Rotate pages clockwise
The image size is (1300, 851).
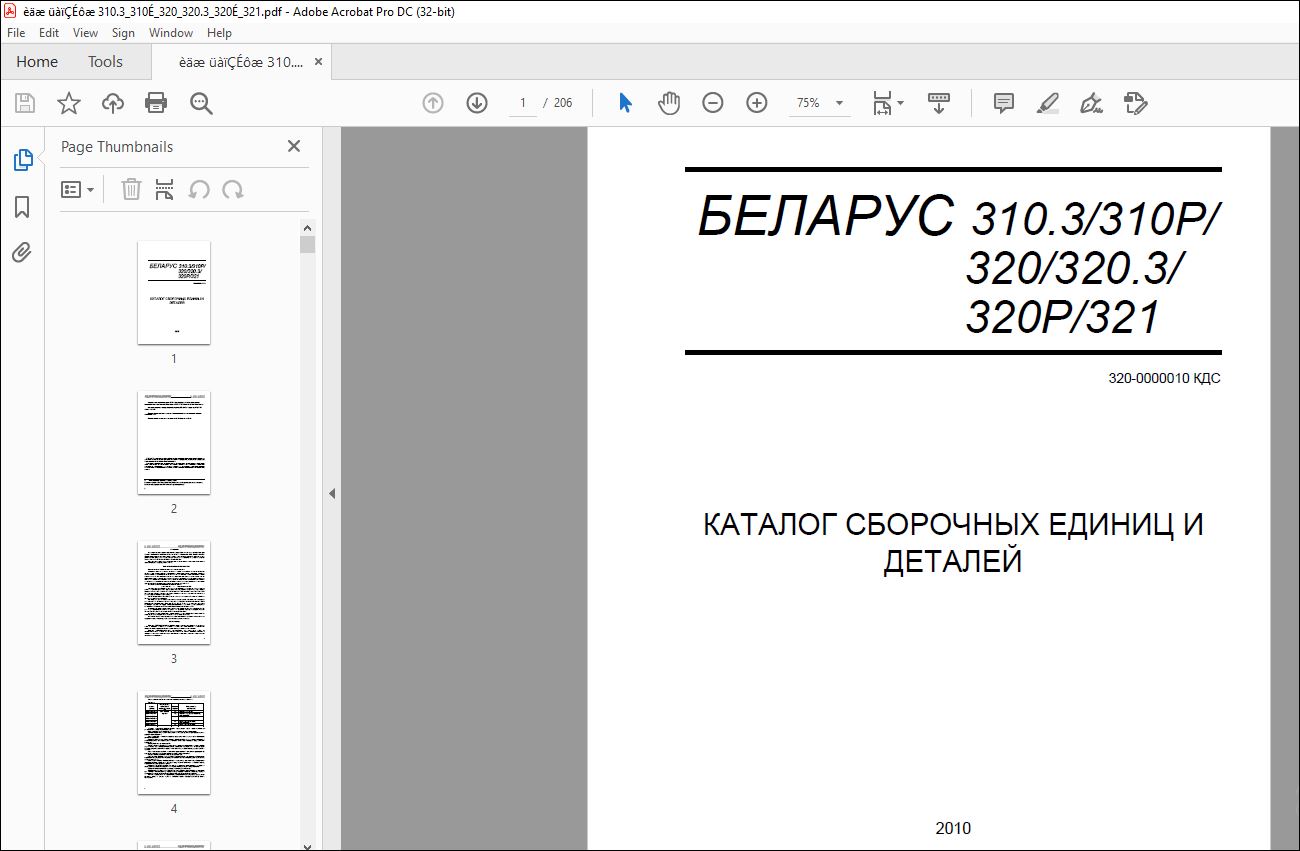click(x=233, y=189)
